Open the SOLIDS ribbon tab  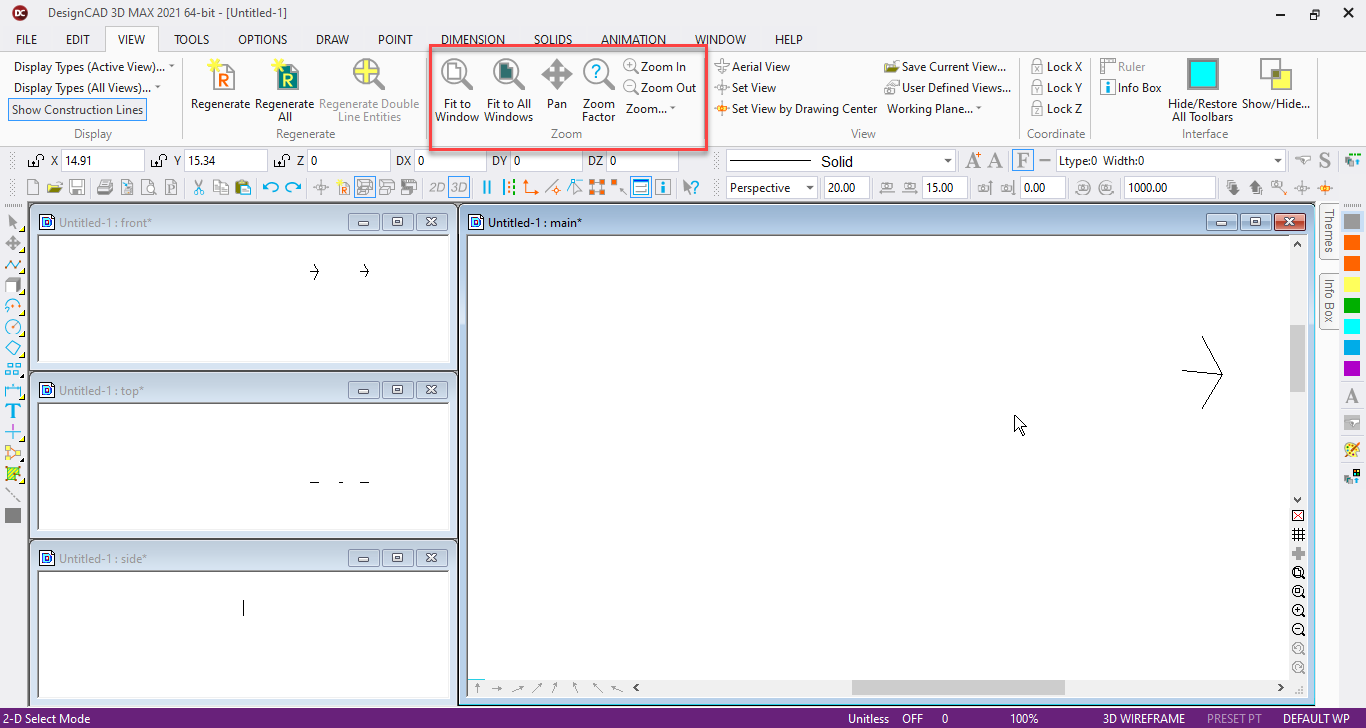pos(552,40)
